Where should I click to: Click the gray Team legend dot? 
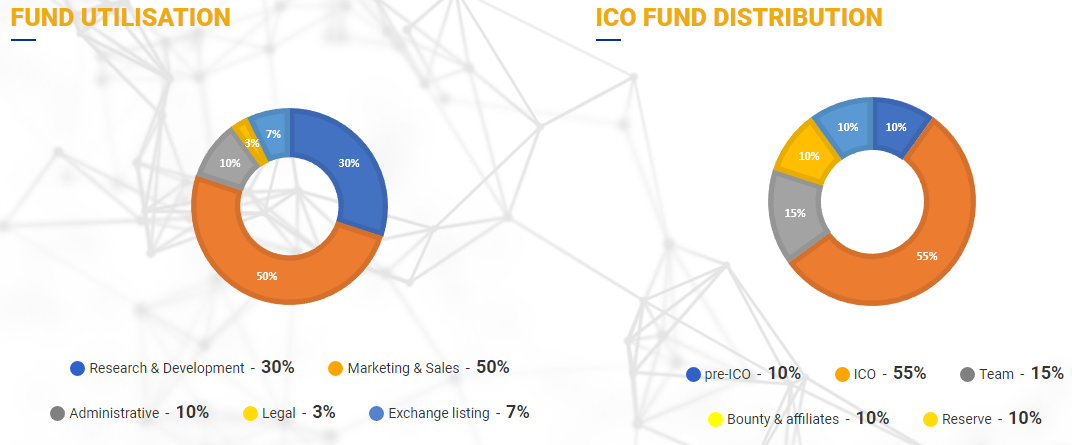coord(966,375)
